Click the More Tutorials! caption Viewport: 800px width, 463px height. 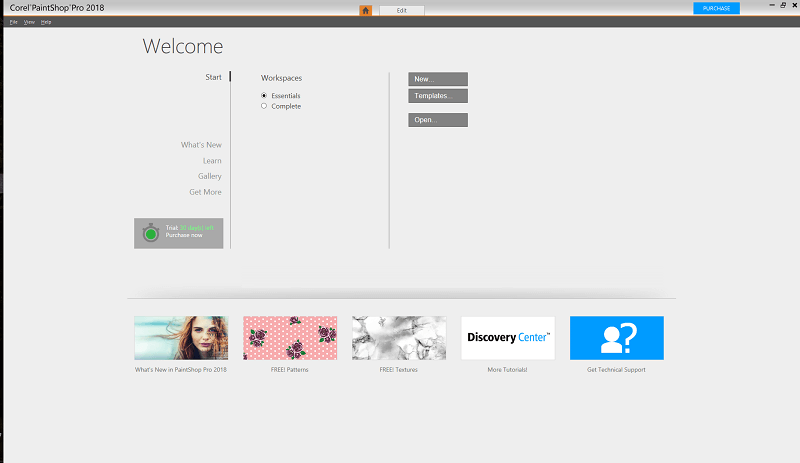(x=507, y=370)
